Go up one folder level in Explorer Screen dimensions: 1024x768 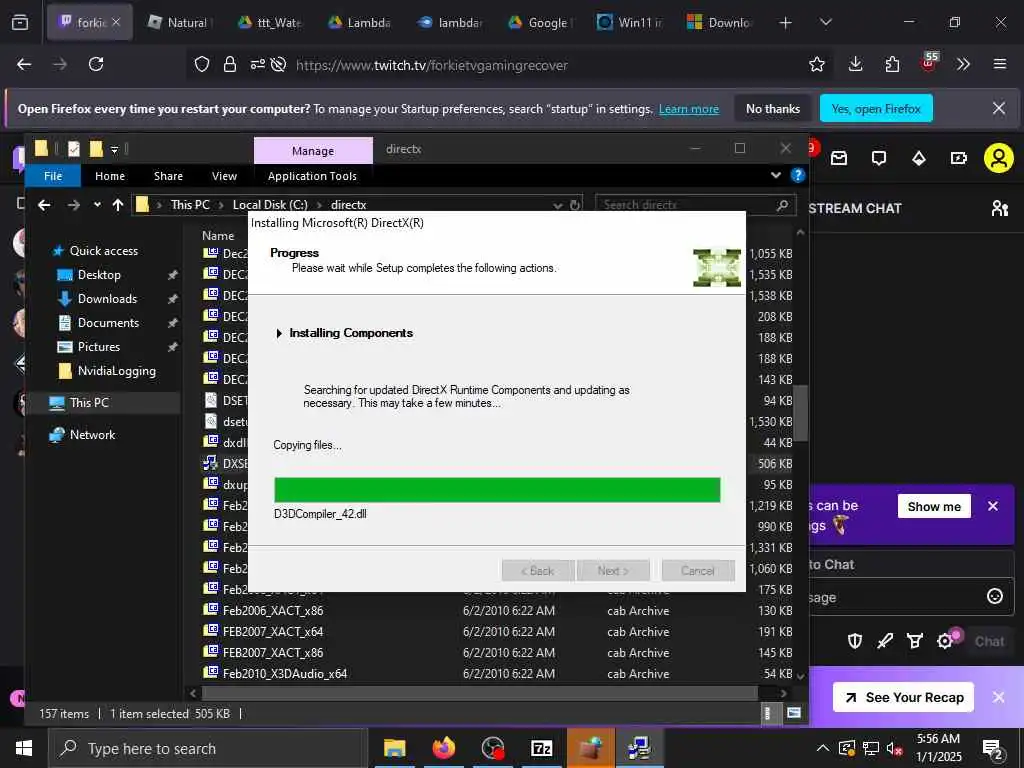click(x=118, y=205)
